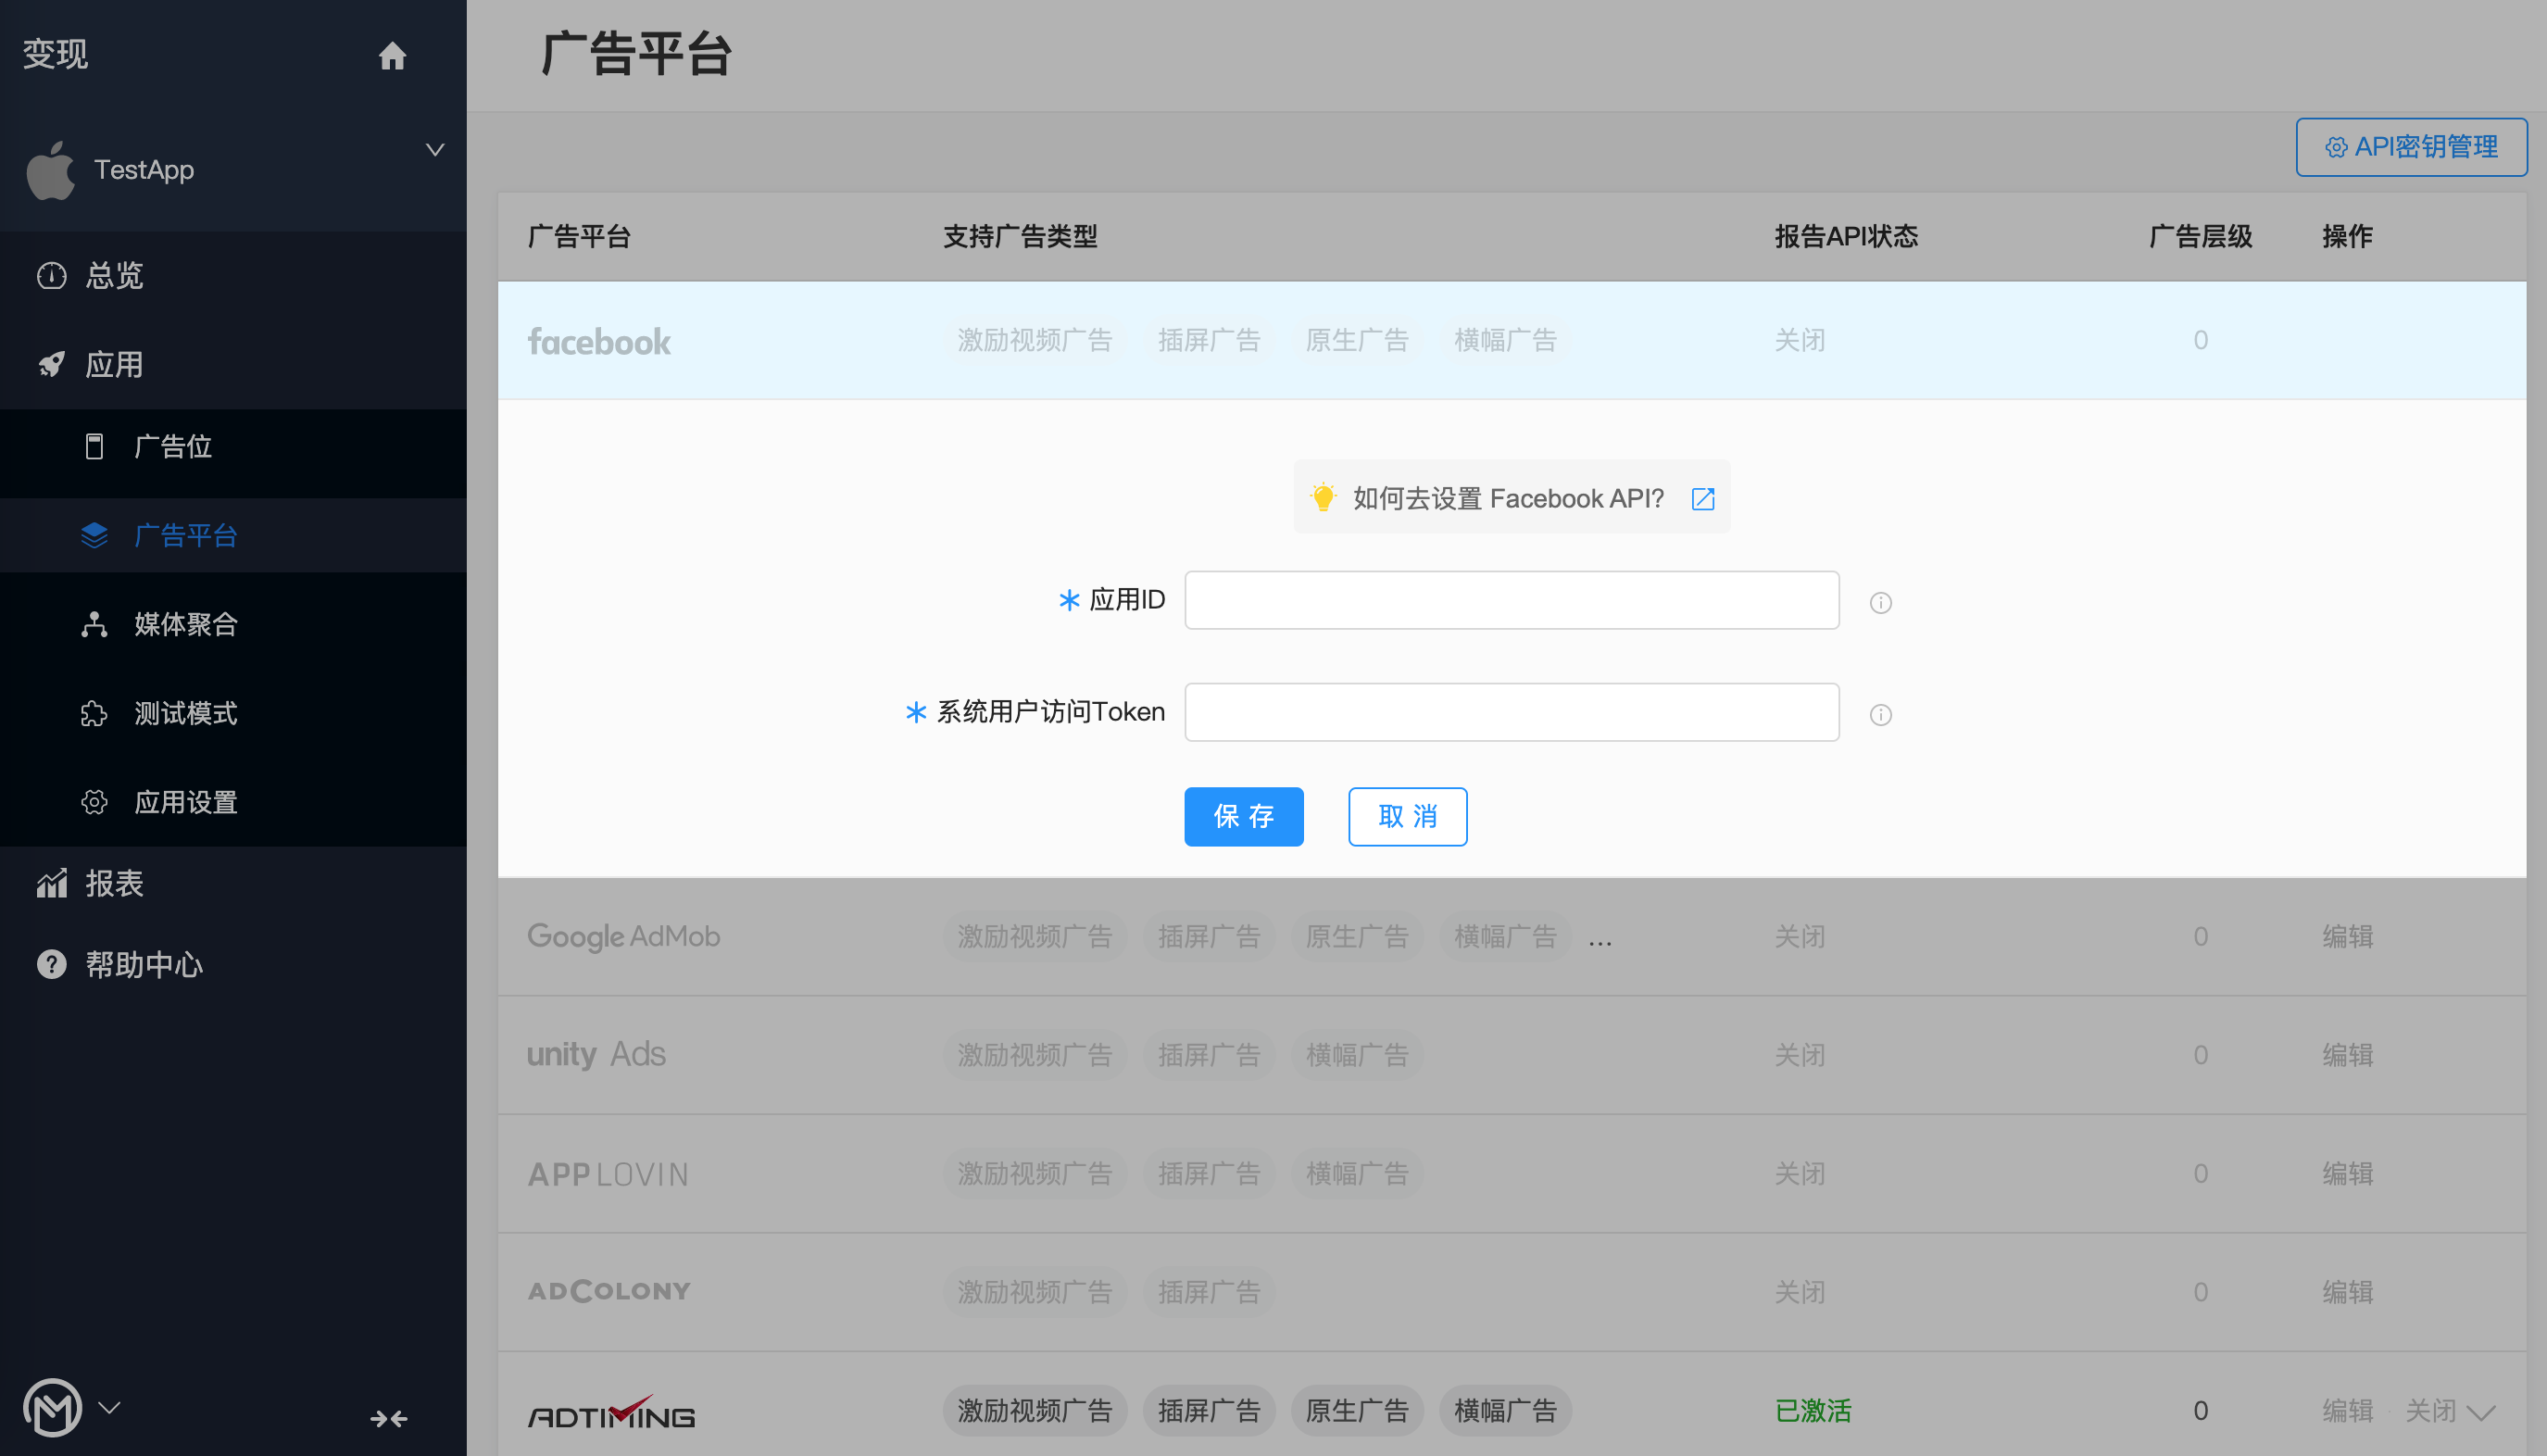Edit the AppLovin platform
This screenshot has width=2547, height=1456.
[x=2347, y=1173]
